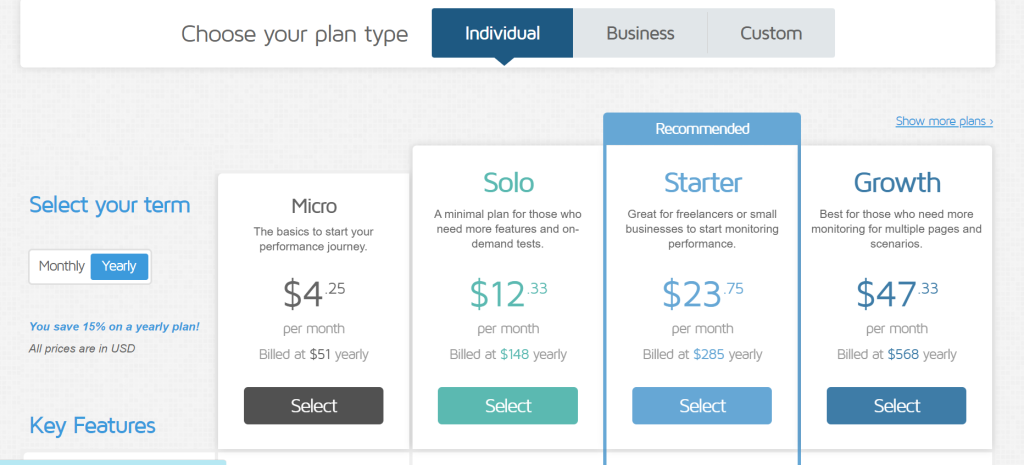Click the Billed at $148 yearly text
The height and width of the screenshot is (465, 1024).
[508, 354]
